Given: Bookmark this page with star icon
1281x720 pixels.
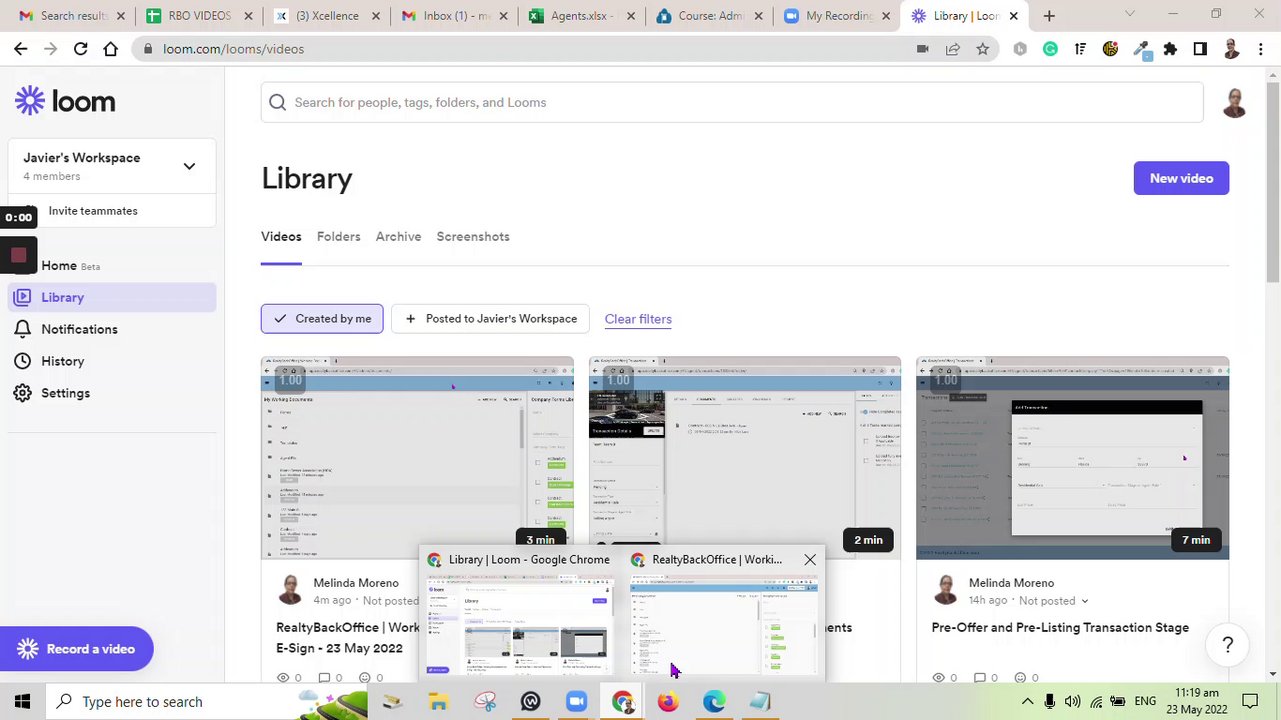Looking at the screenshot, I should pos(982,49).
